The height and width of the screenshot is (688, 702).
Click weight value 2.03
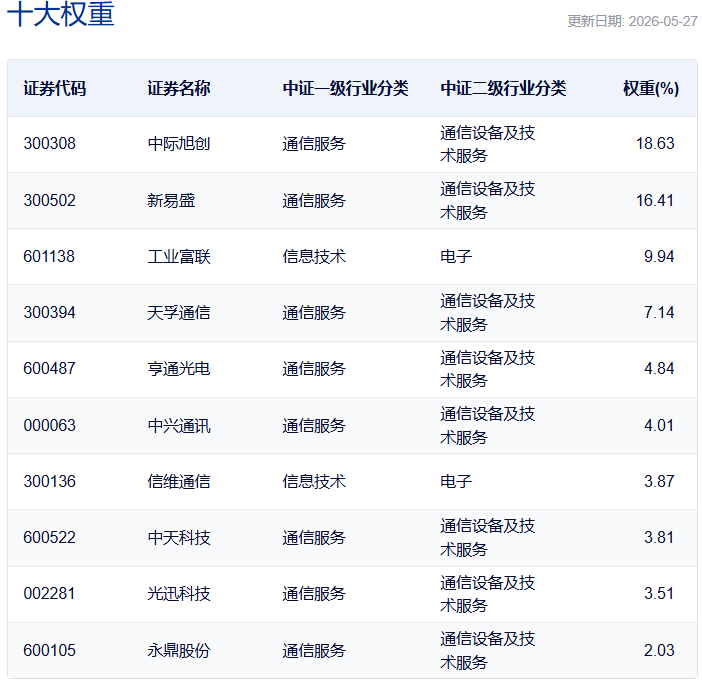point(659,650)
